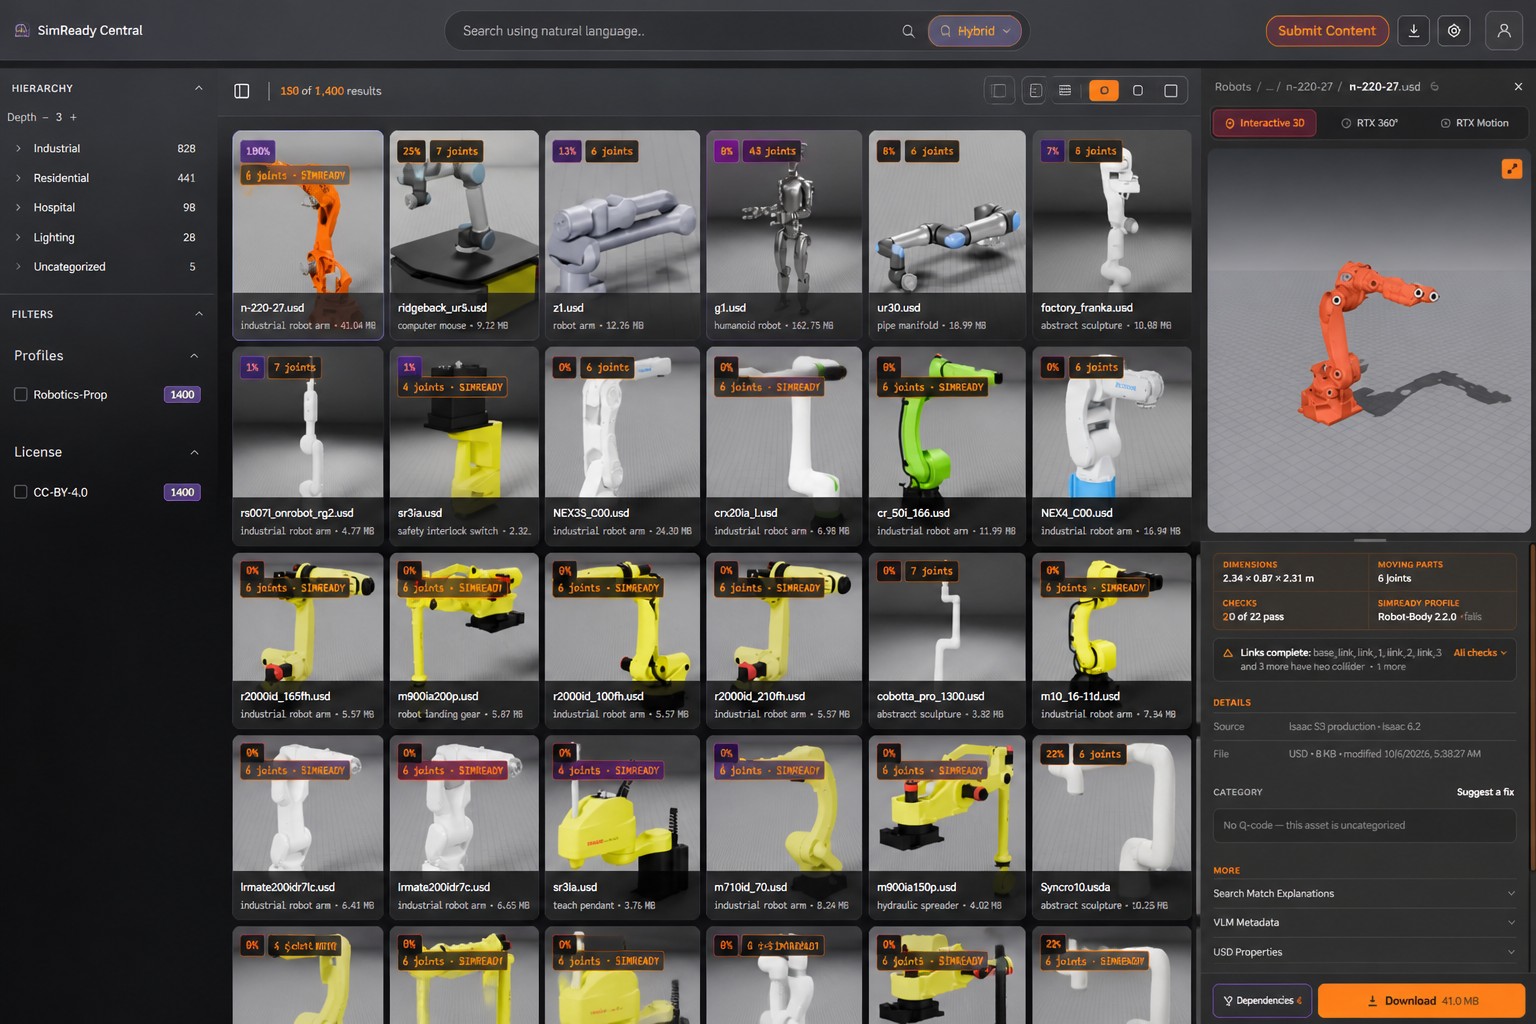Select the leftmost view layout icon
Image resolution: width=1536 pixels, height=1024 pixels.
(x=999, y=91)
